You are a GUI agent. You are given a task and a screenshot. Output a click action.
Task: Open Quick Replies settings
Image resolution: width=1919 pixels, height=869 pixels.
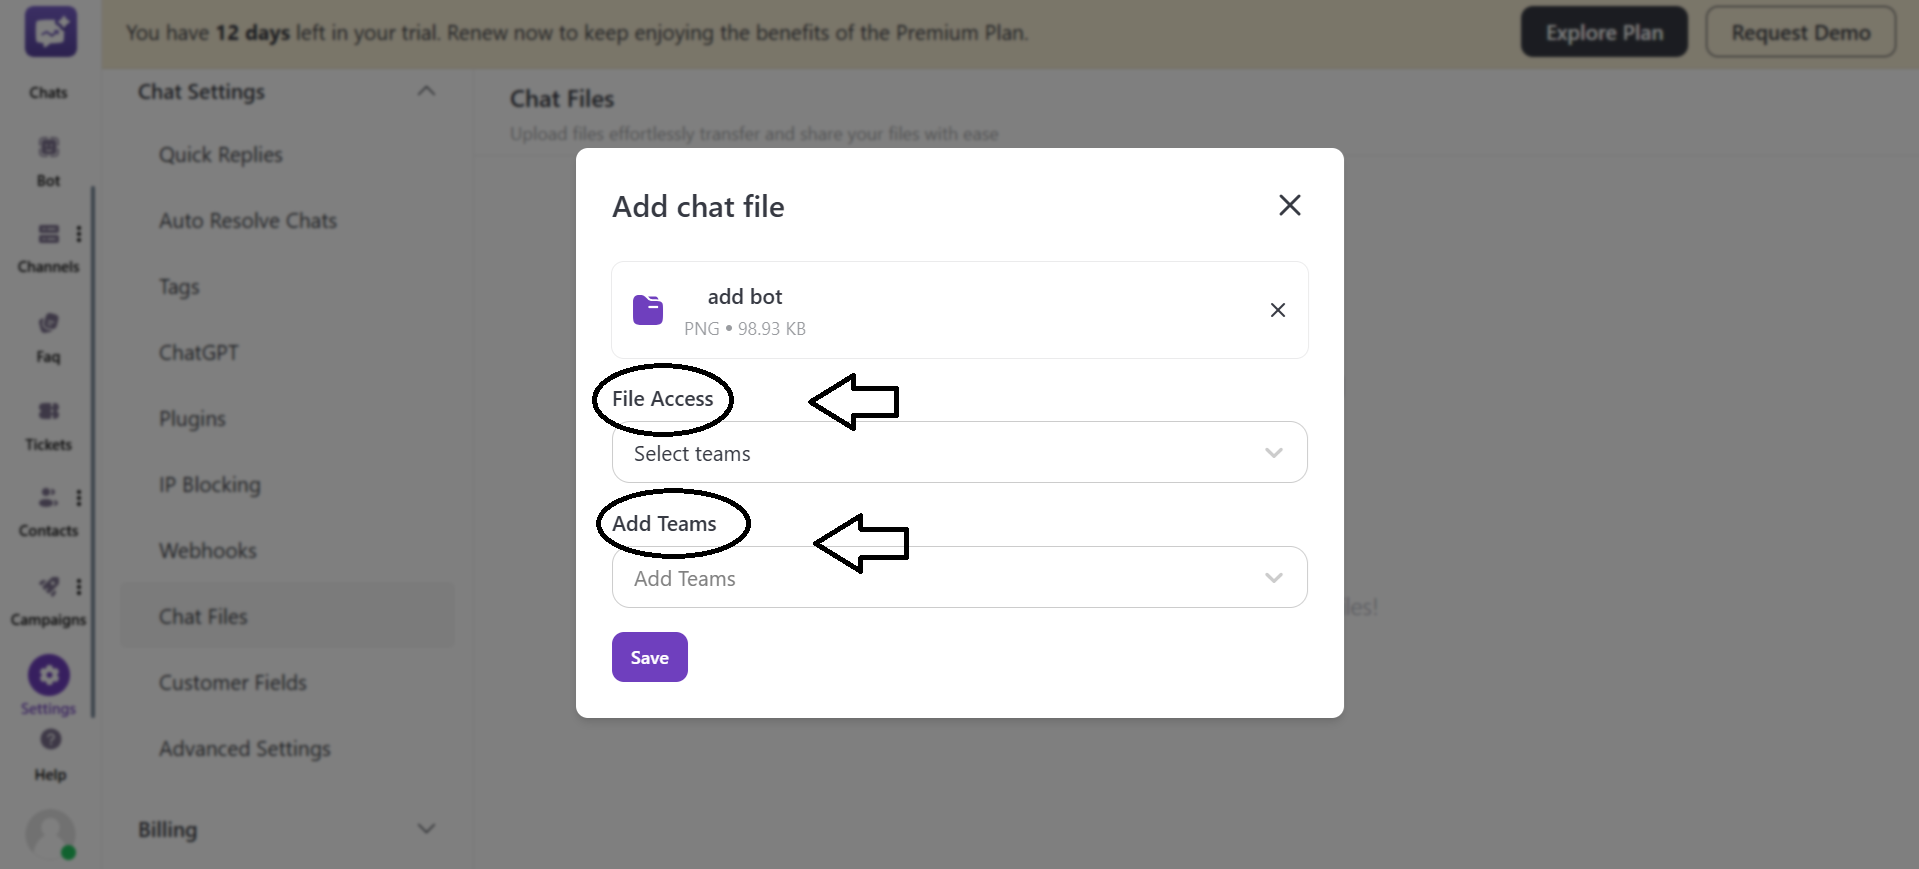pos(220,154)
